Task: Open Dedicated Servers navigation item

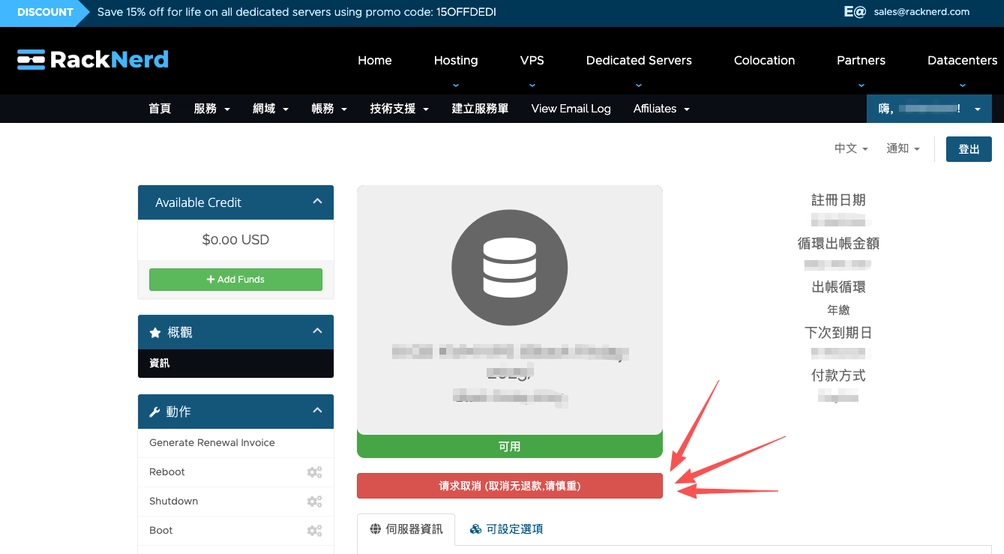Action: [x=638, y=60]
